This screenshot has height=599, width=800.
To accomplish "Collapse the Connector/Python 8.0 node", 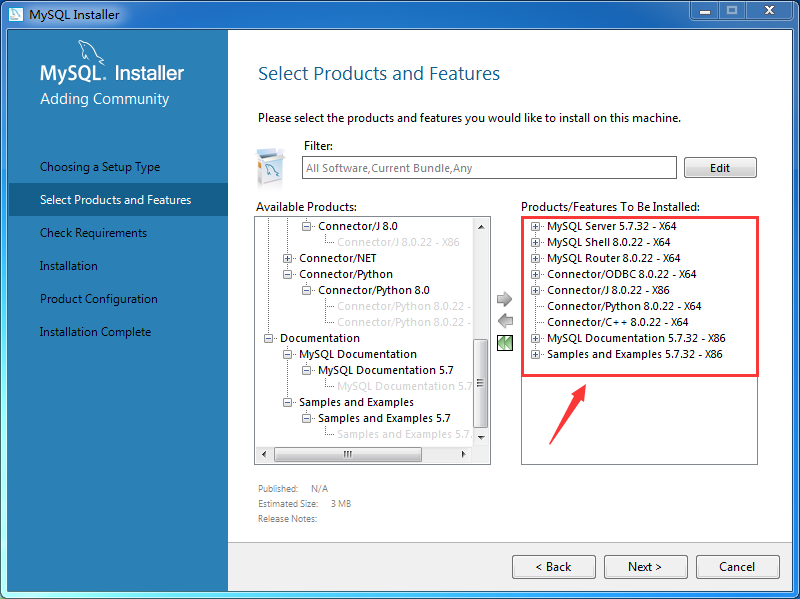I will [306, 290].
